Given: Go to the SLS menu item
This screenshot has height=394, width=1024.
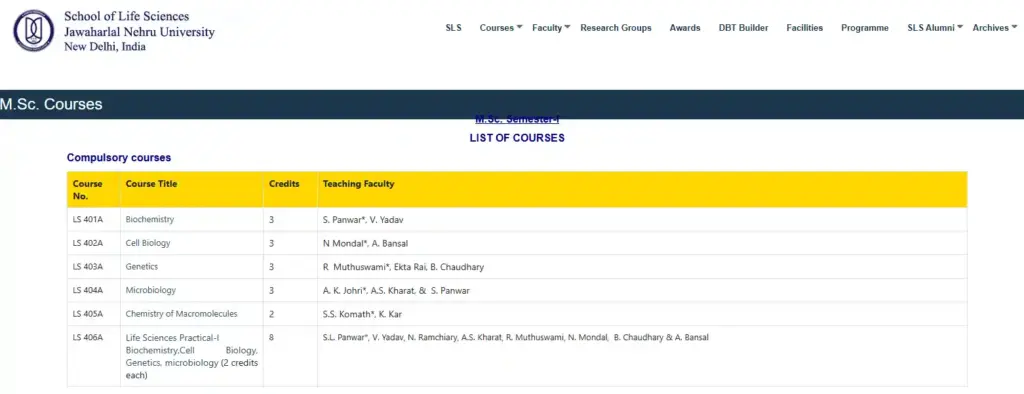Looking at the screenshot, I should 453,27.
